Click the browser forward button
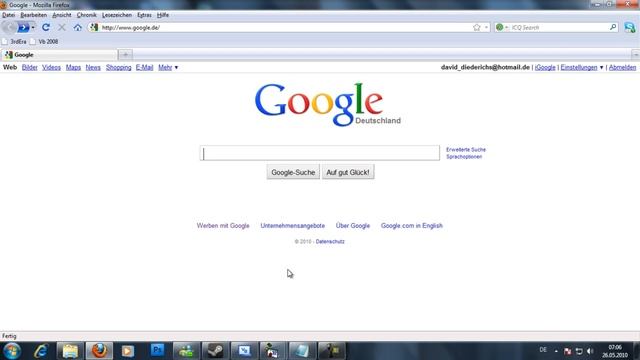Viewport: 640px width, 360px height. (x=24, y=27)
